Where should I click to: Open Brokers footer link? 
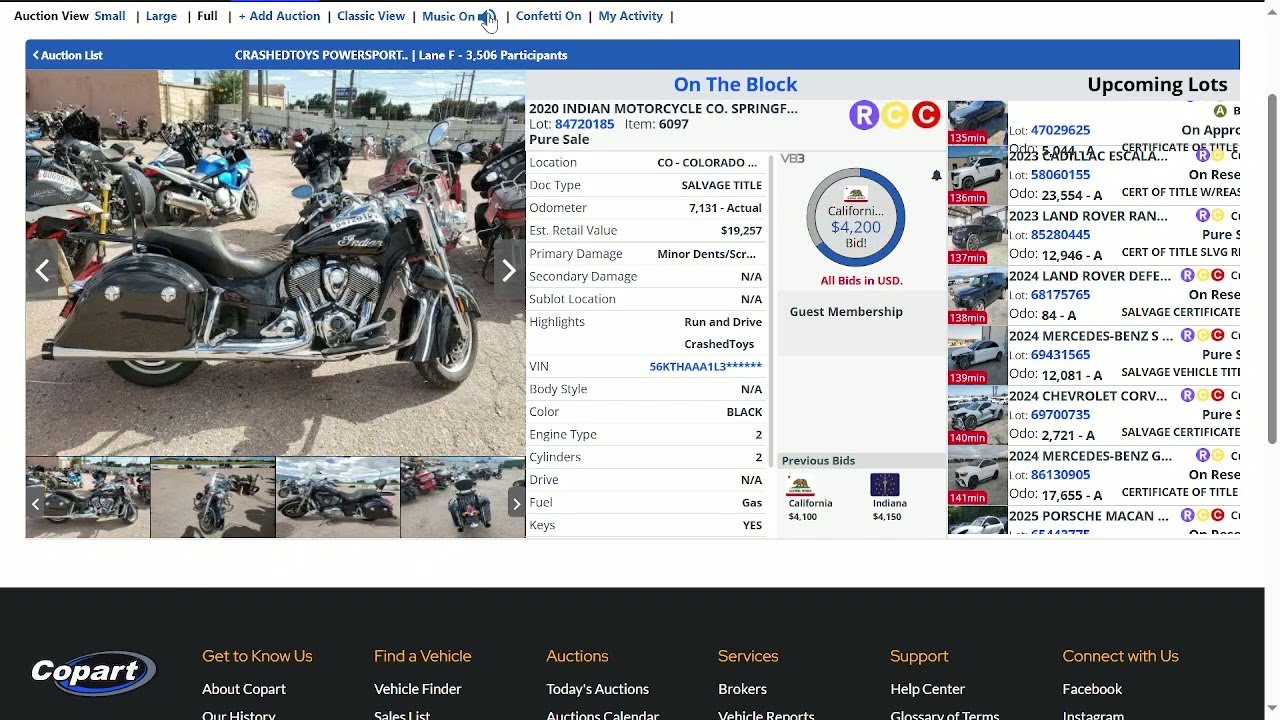(x=742, y=689)
